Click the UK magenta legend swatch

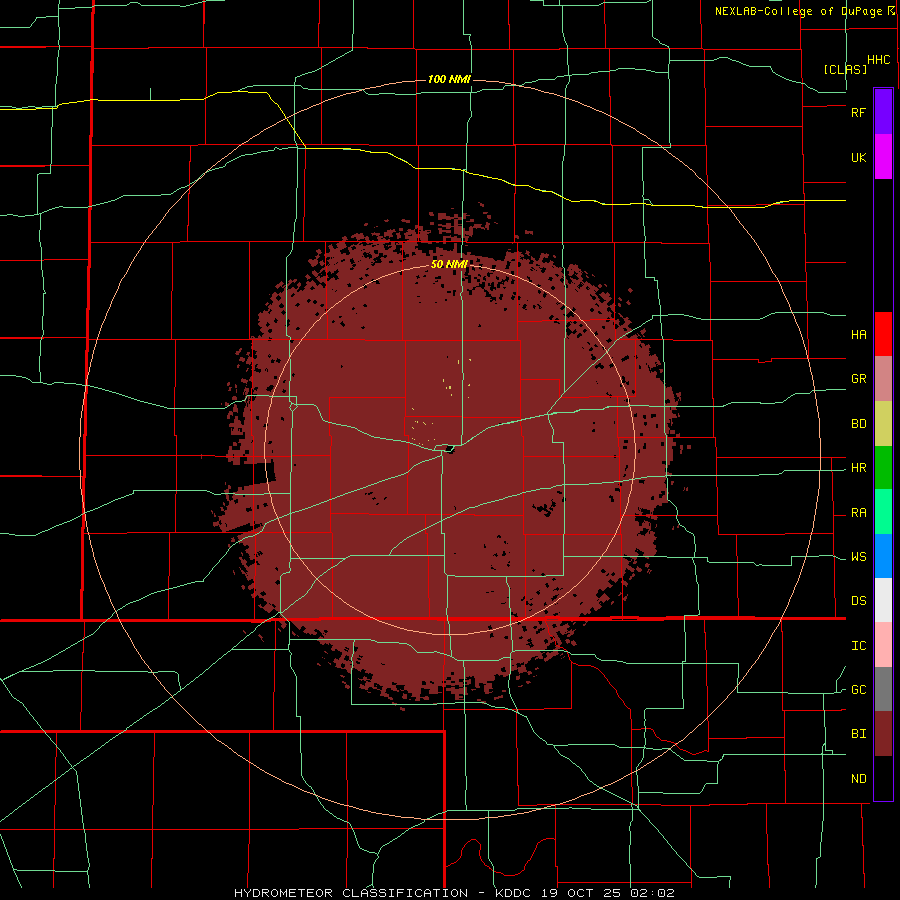tap(883, 157)
